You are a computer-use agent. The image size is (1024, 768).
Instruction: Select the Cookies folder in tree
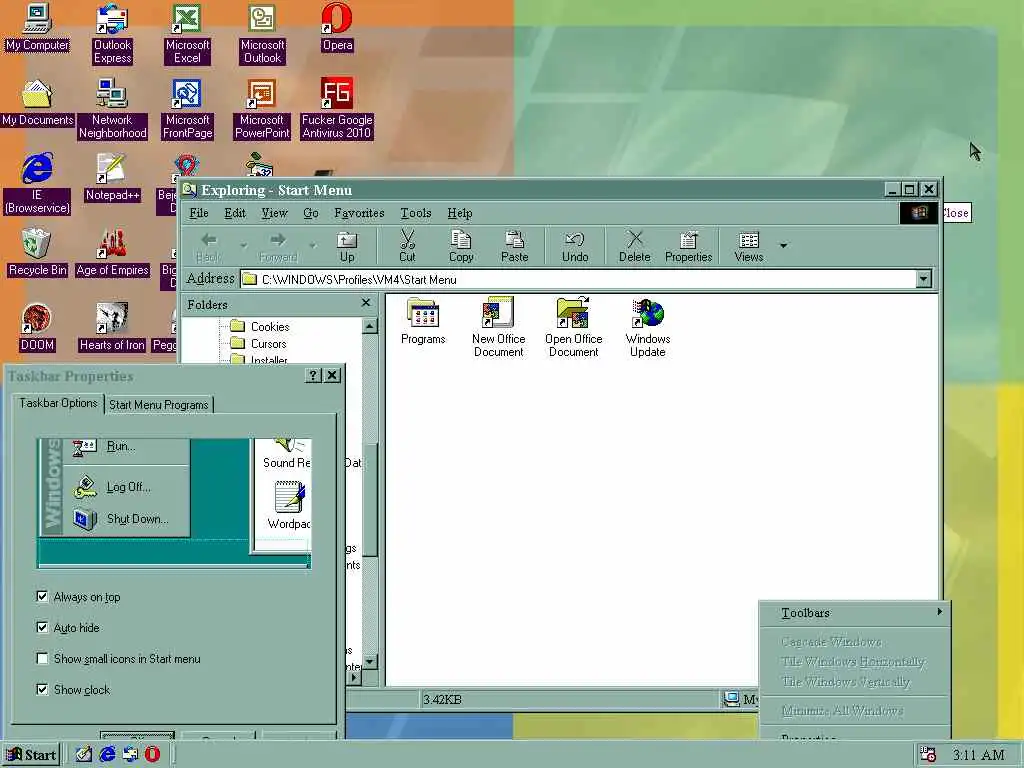coord(260,327)
